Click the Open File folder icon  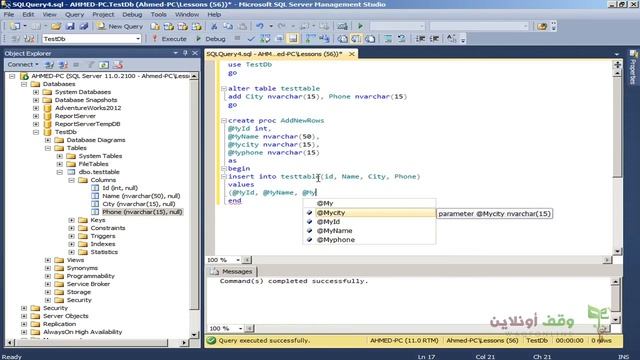pos(56,26)
